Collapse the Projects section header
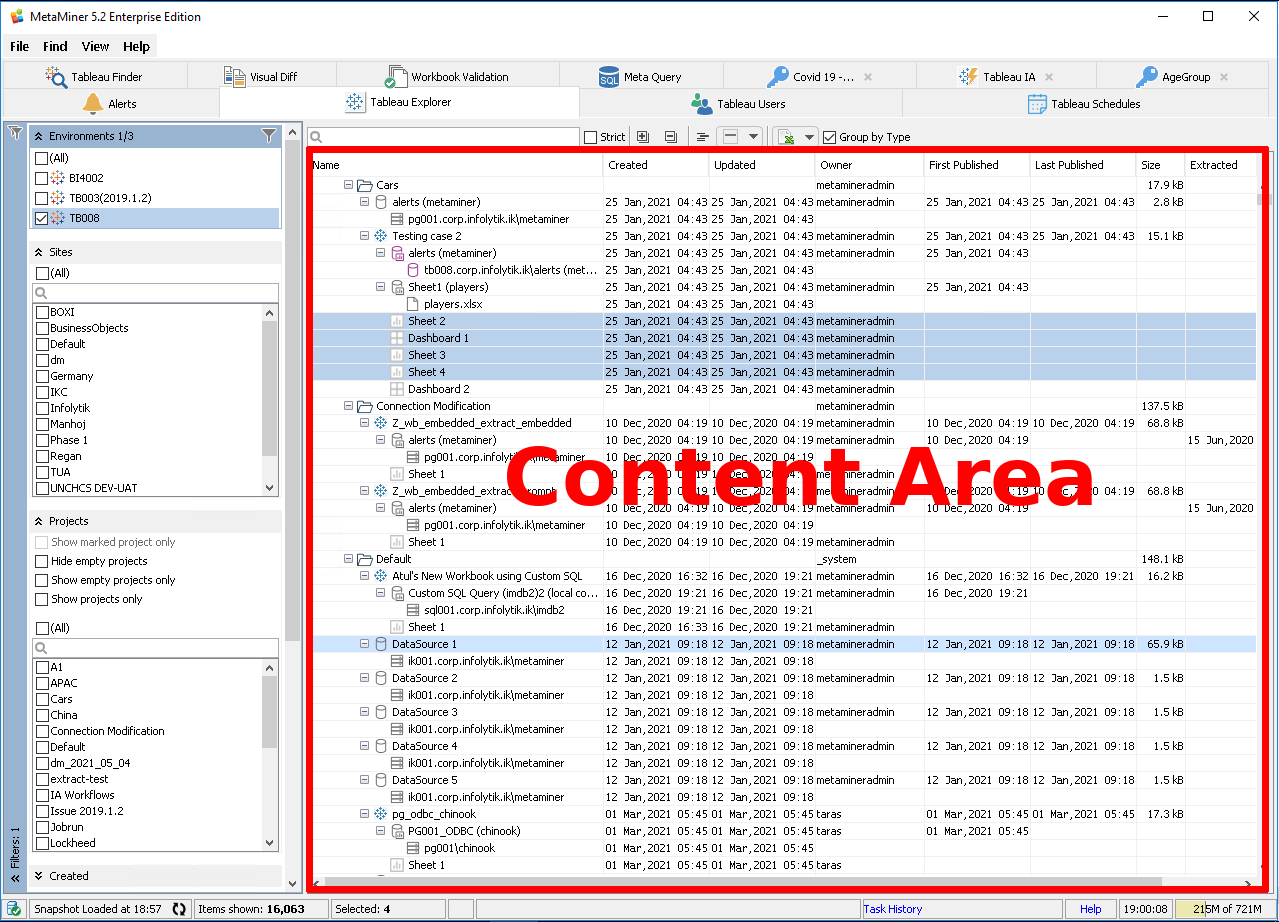This screenshot has width=1279, height=922. click(x=39, y=521)
